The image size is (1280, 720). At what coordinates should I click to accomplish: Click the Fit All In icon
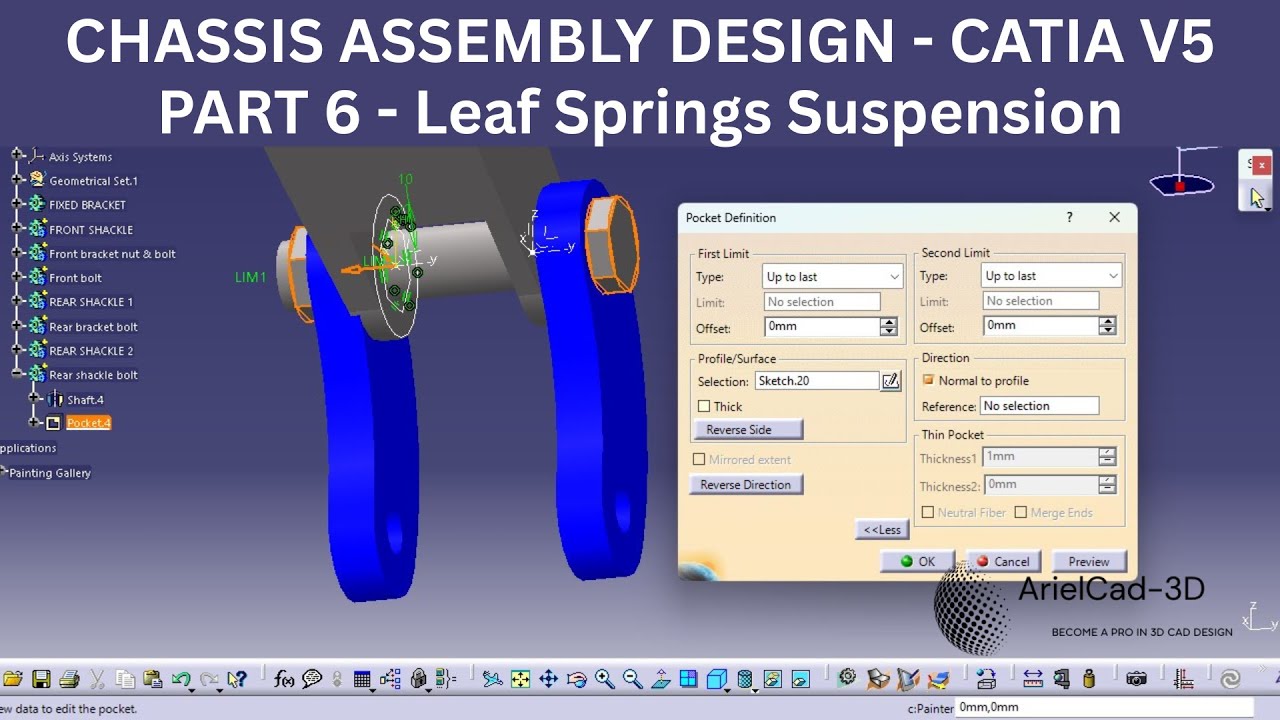coord(520,679)
